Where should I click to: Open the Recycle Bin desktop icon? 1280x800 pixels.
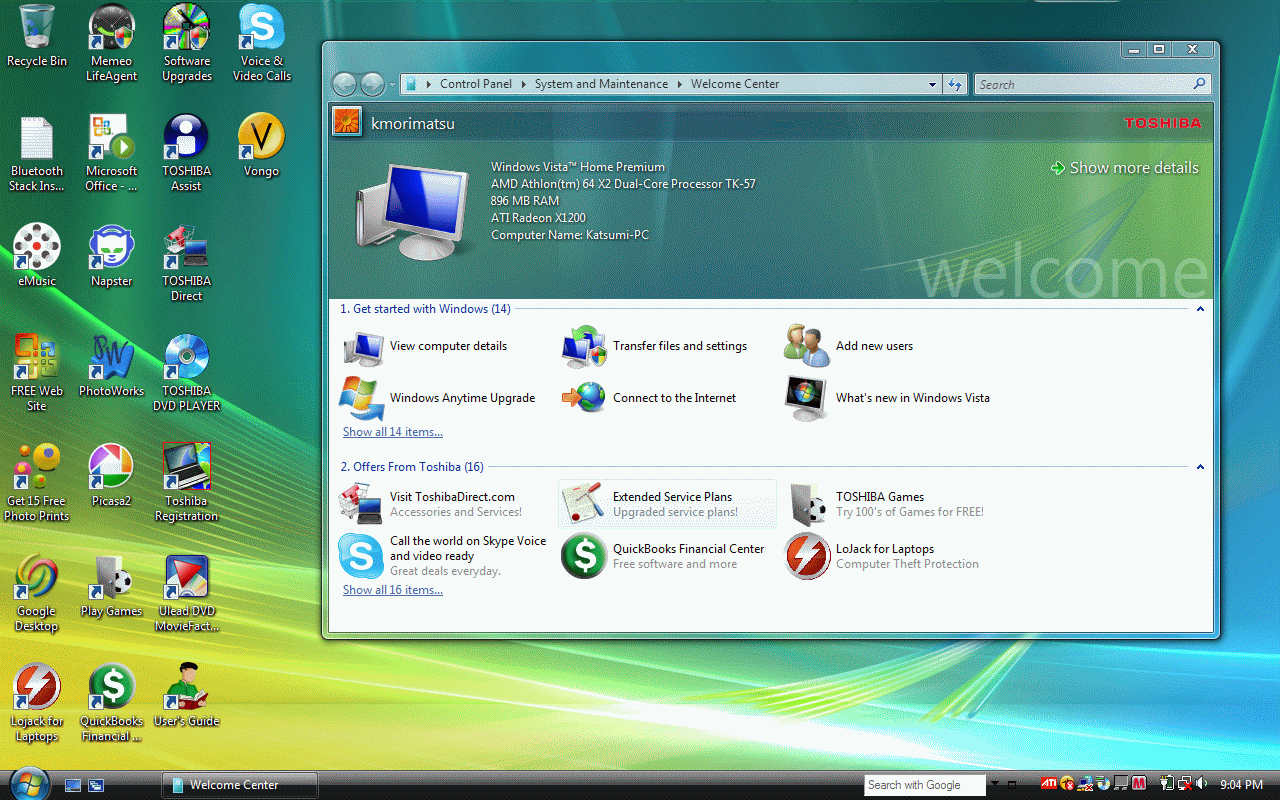(37, 36)
